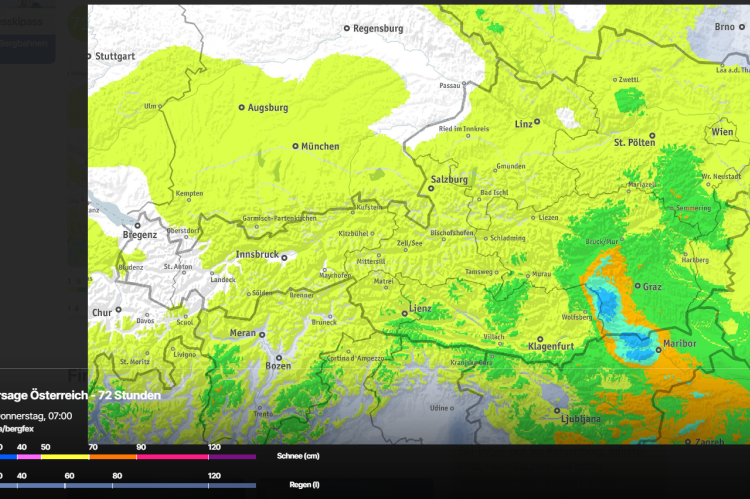Select the Innsbruck city dot on map

[x=284, y=257]
